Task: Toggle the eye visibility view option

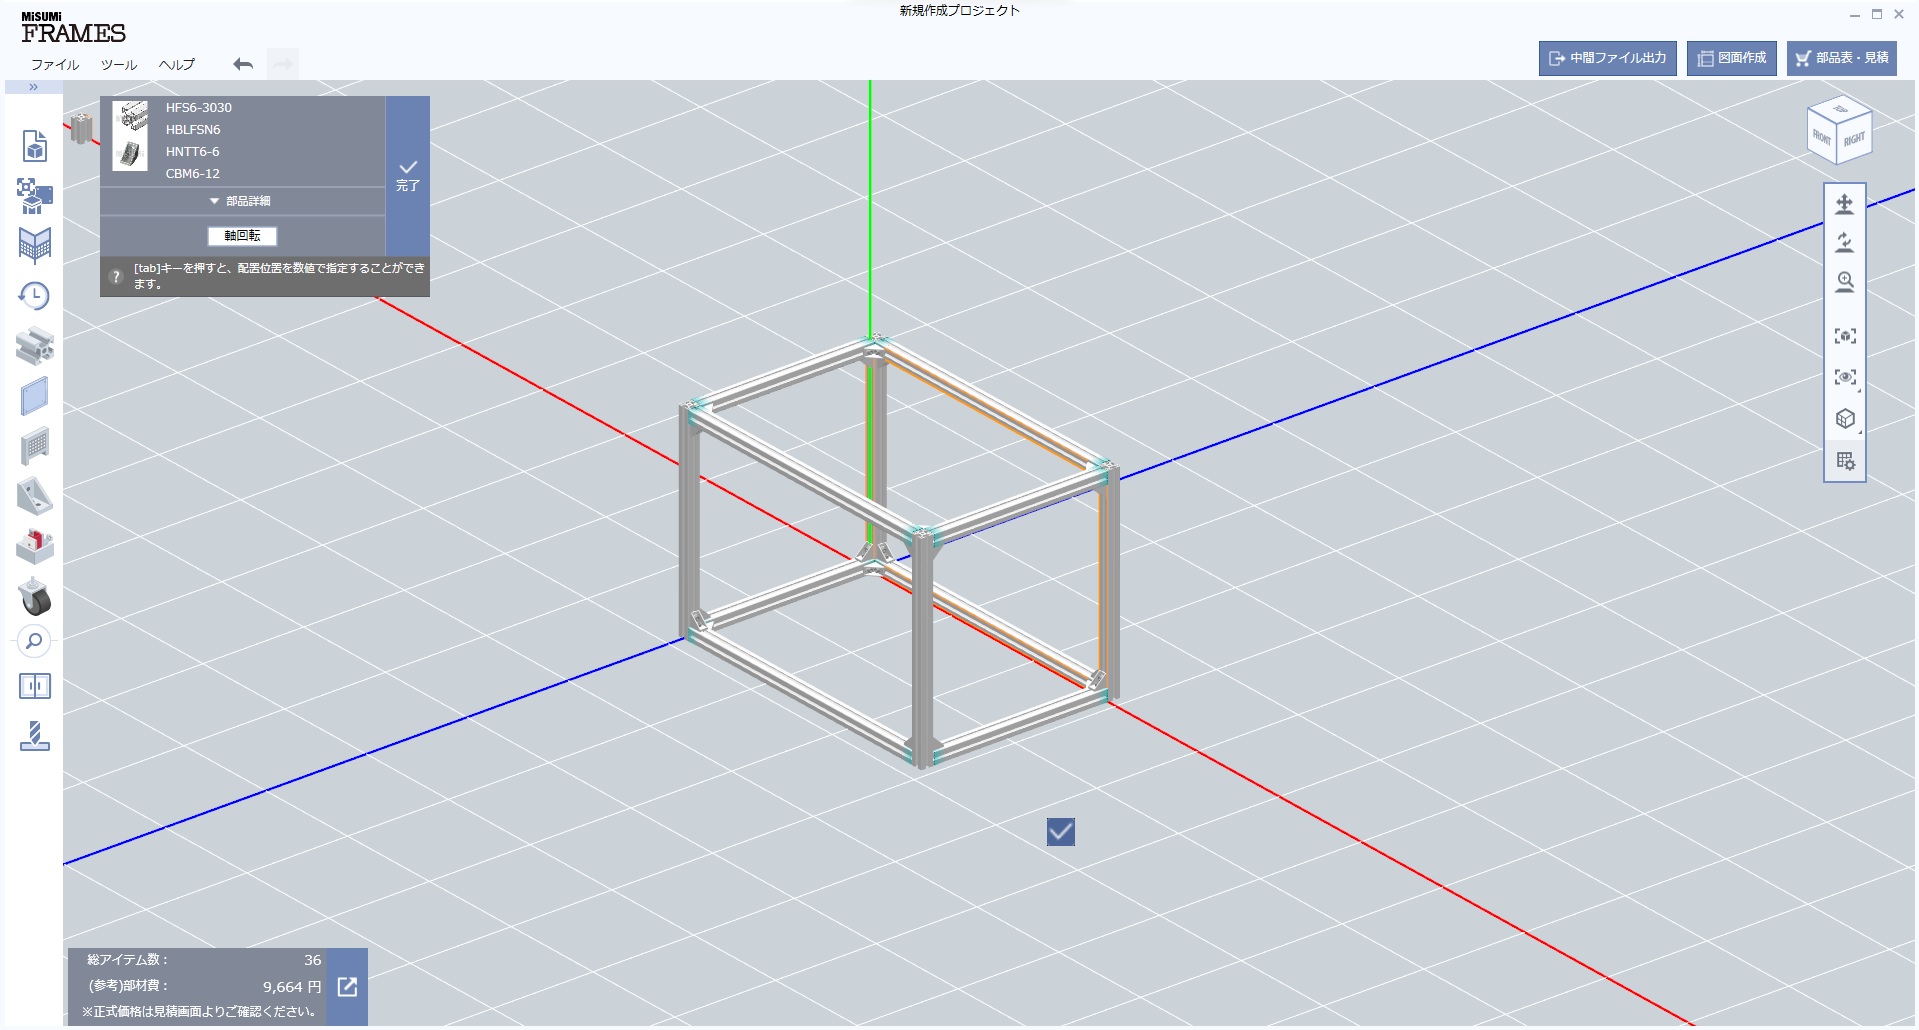Action: (1845, 377)
